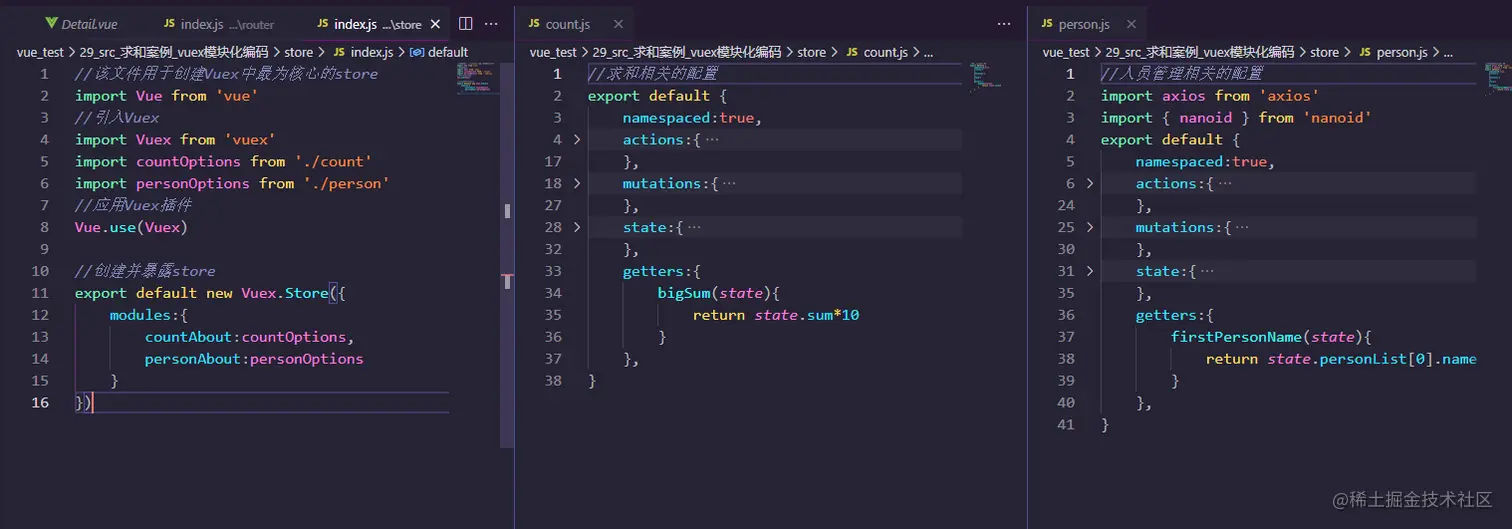Expand folded actions block in count.js
The width and height of the screenshot is (1512, 529).
tap(577, 140)
